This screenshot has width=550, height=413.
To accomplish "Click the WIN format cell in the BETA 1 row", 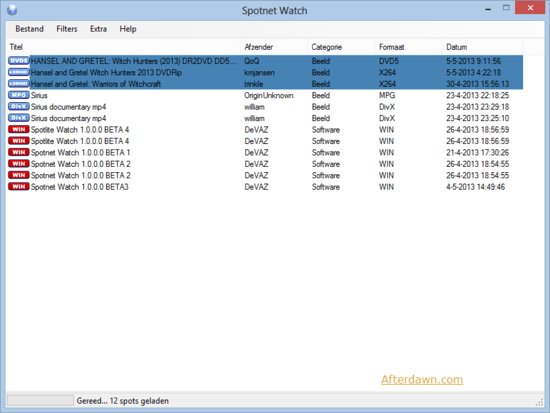I will click(386, 152).
